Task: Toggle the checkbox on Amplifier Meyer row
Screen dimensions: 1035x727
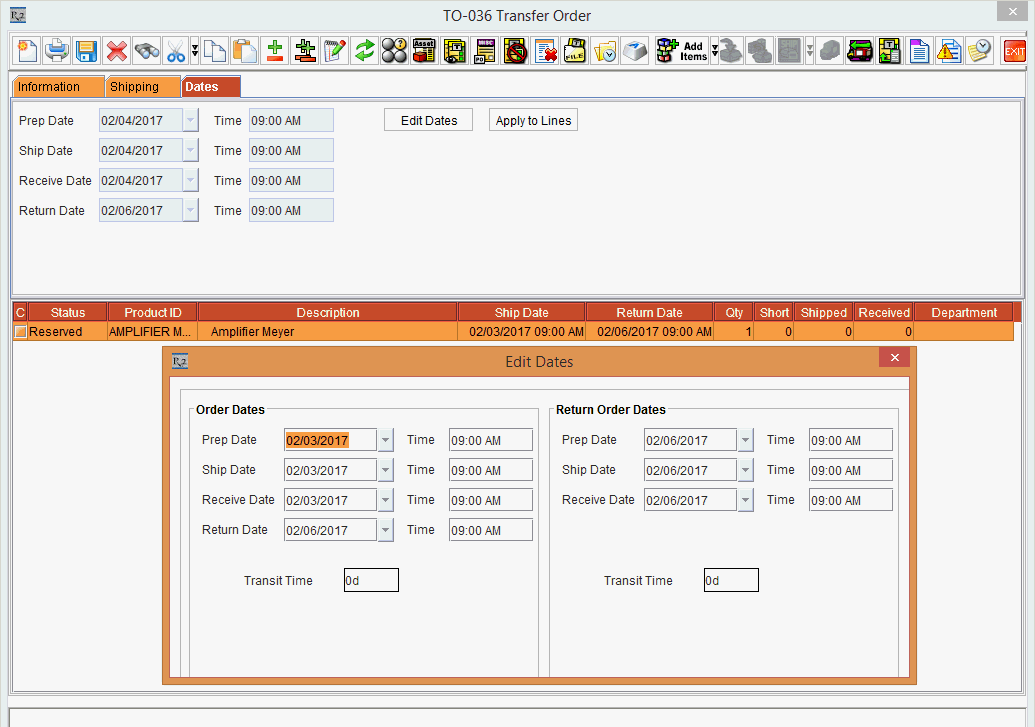Action: point(20,332)
